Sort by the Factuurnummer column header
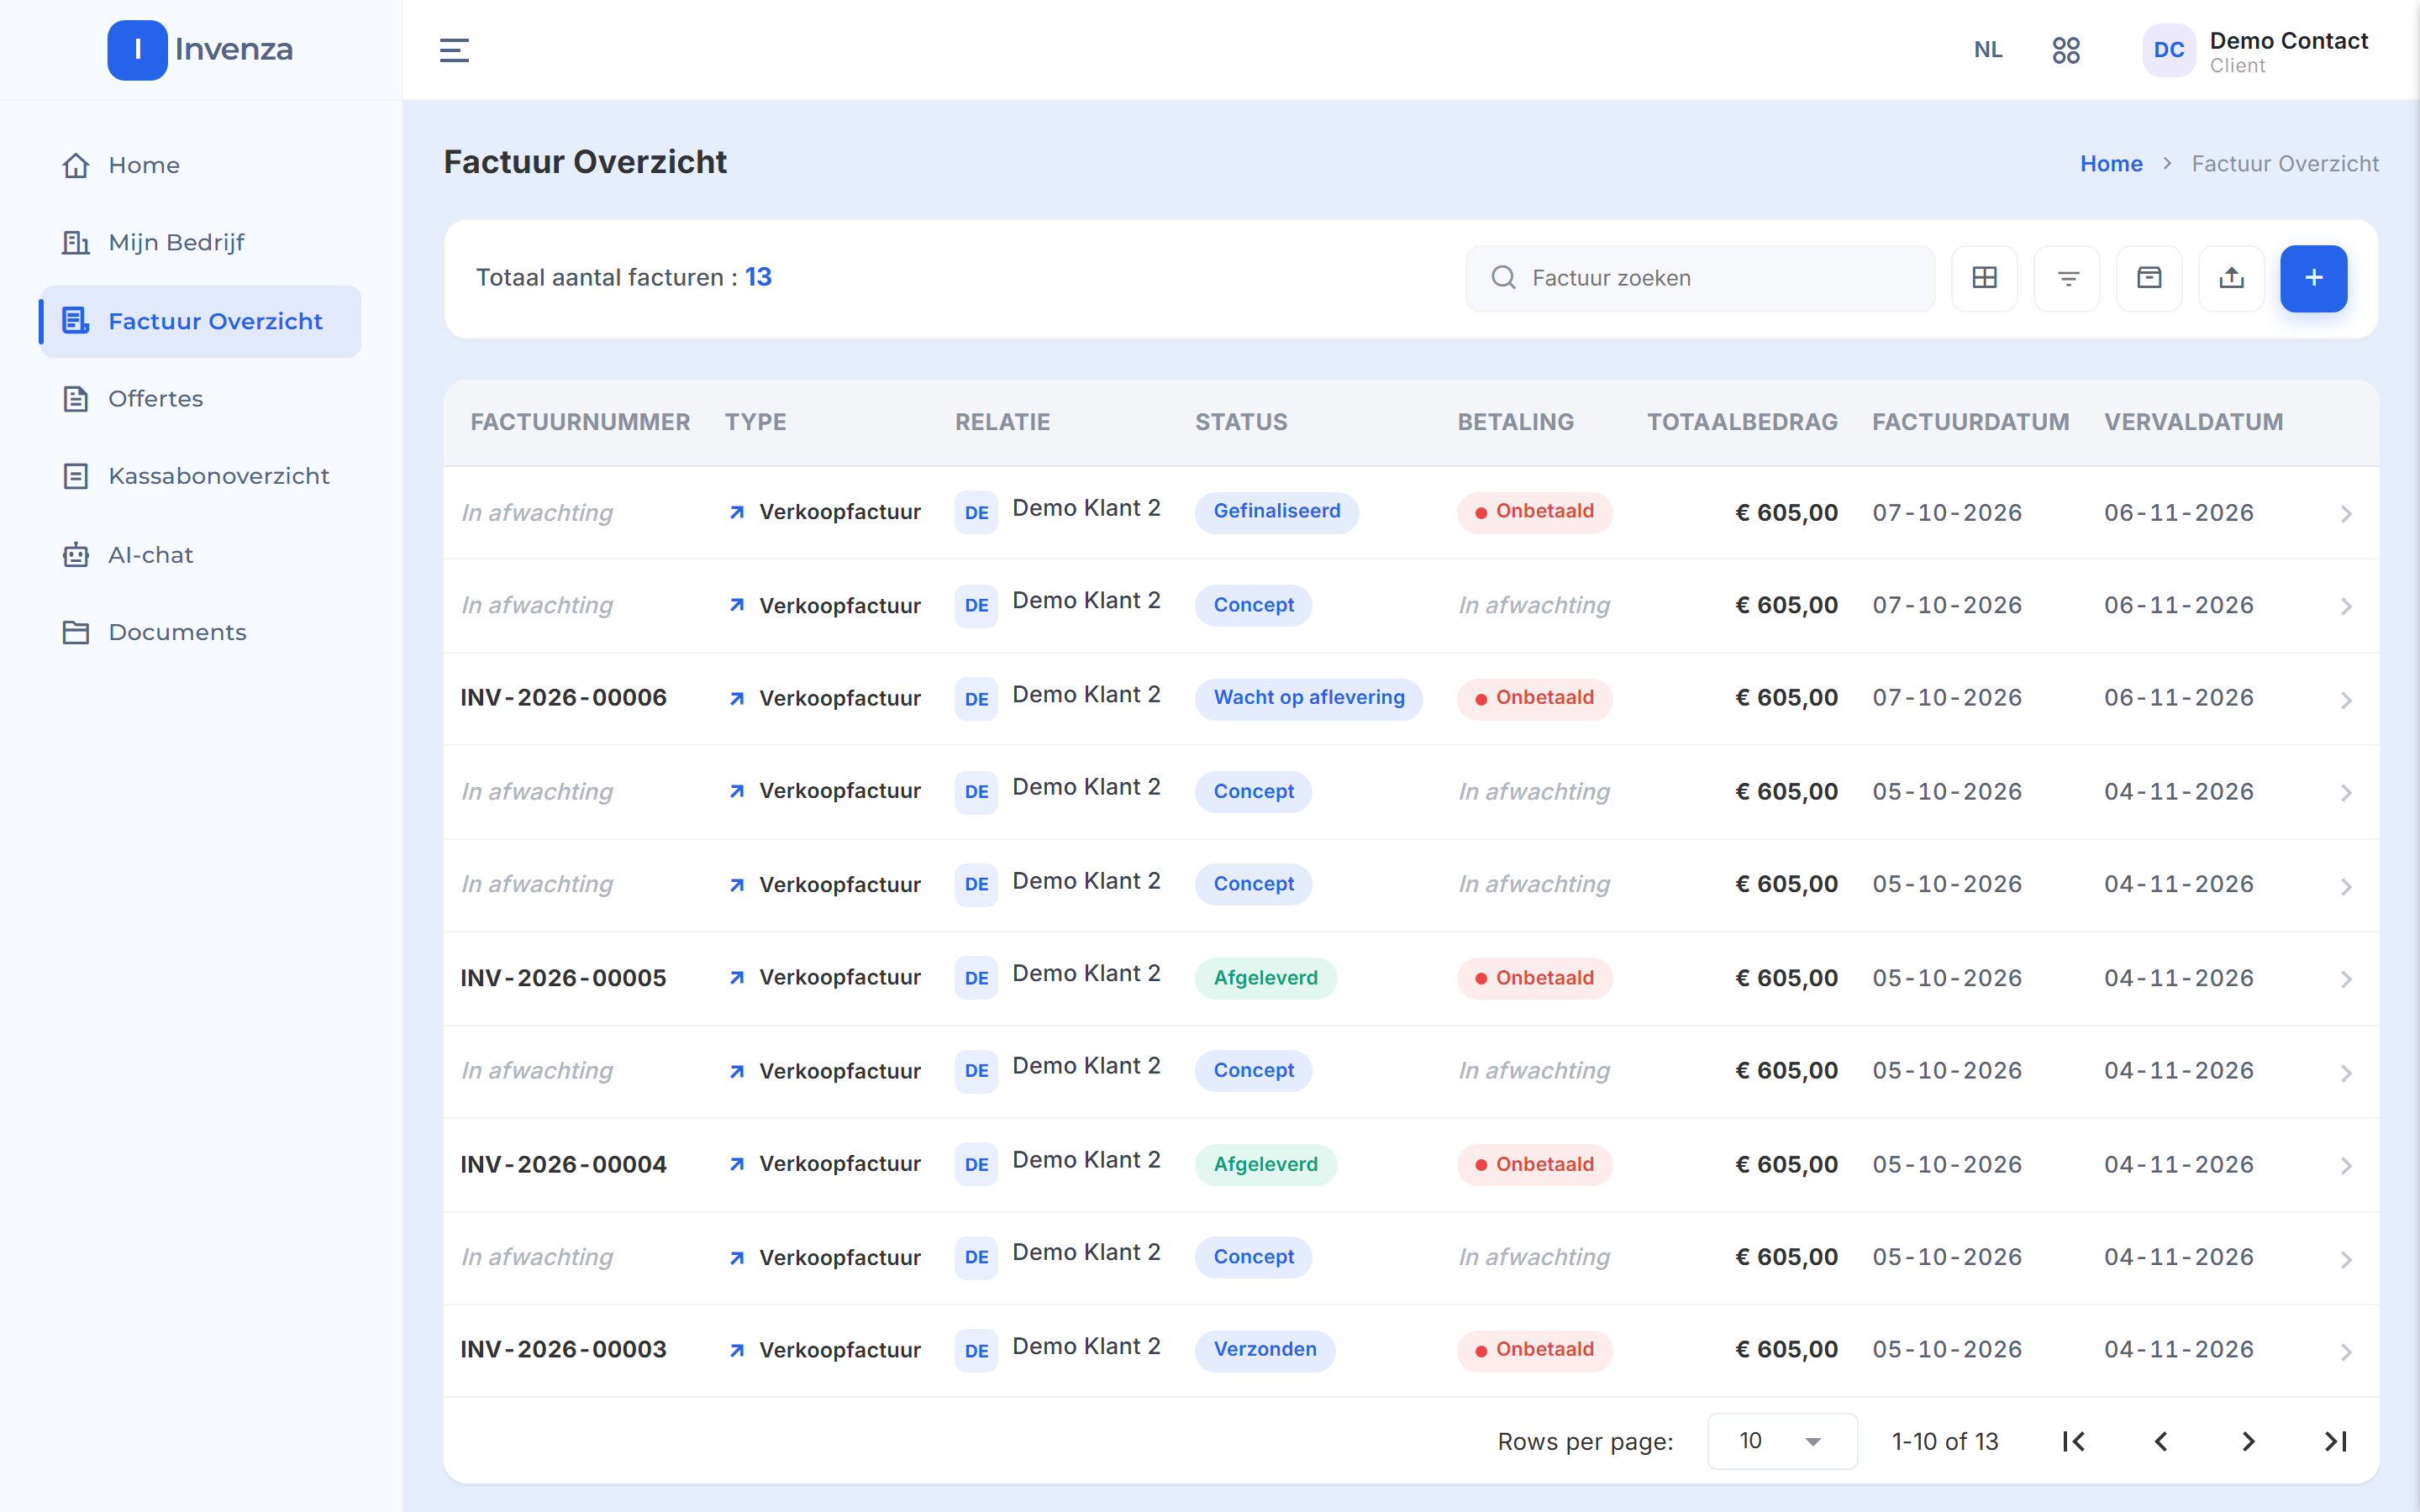Screen dimensions: 2420x1512 [580, 422]
